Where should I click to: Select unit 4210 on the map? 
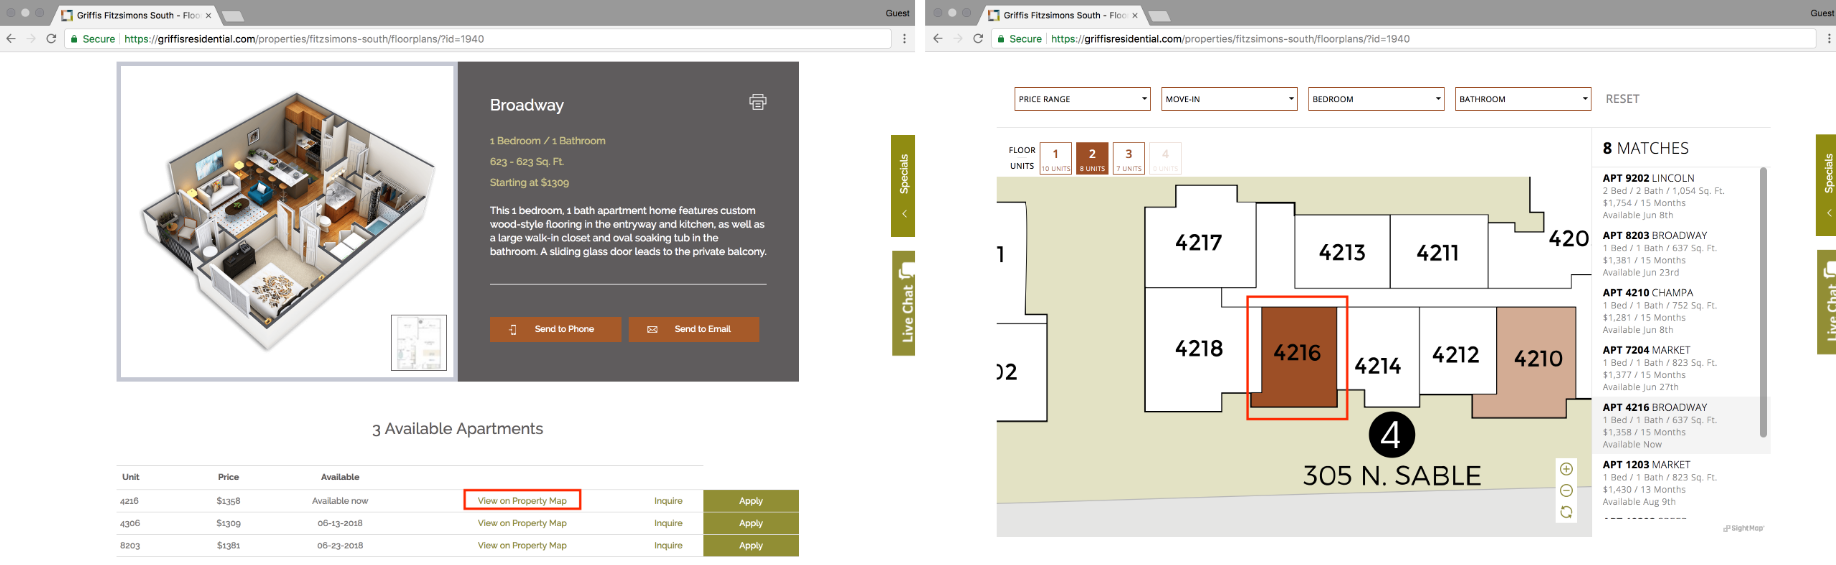(x=1537, y=360)
